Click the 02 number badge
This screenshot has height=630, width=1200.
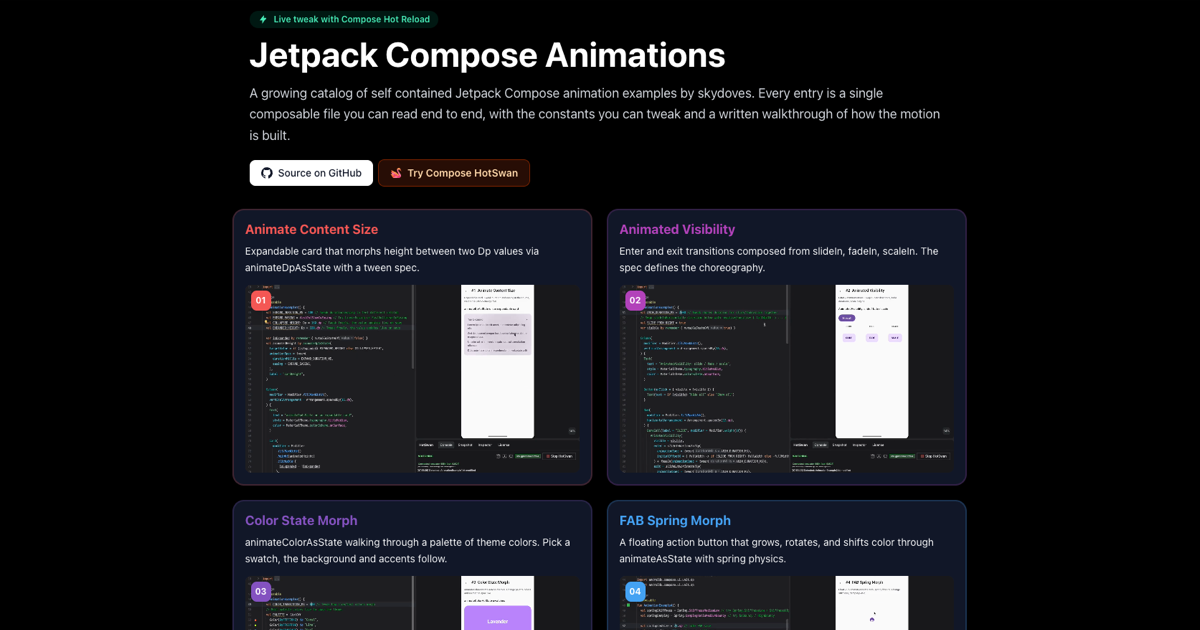(635, 300)
